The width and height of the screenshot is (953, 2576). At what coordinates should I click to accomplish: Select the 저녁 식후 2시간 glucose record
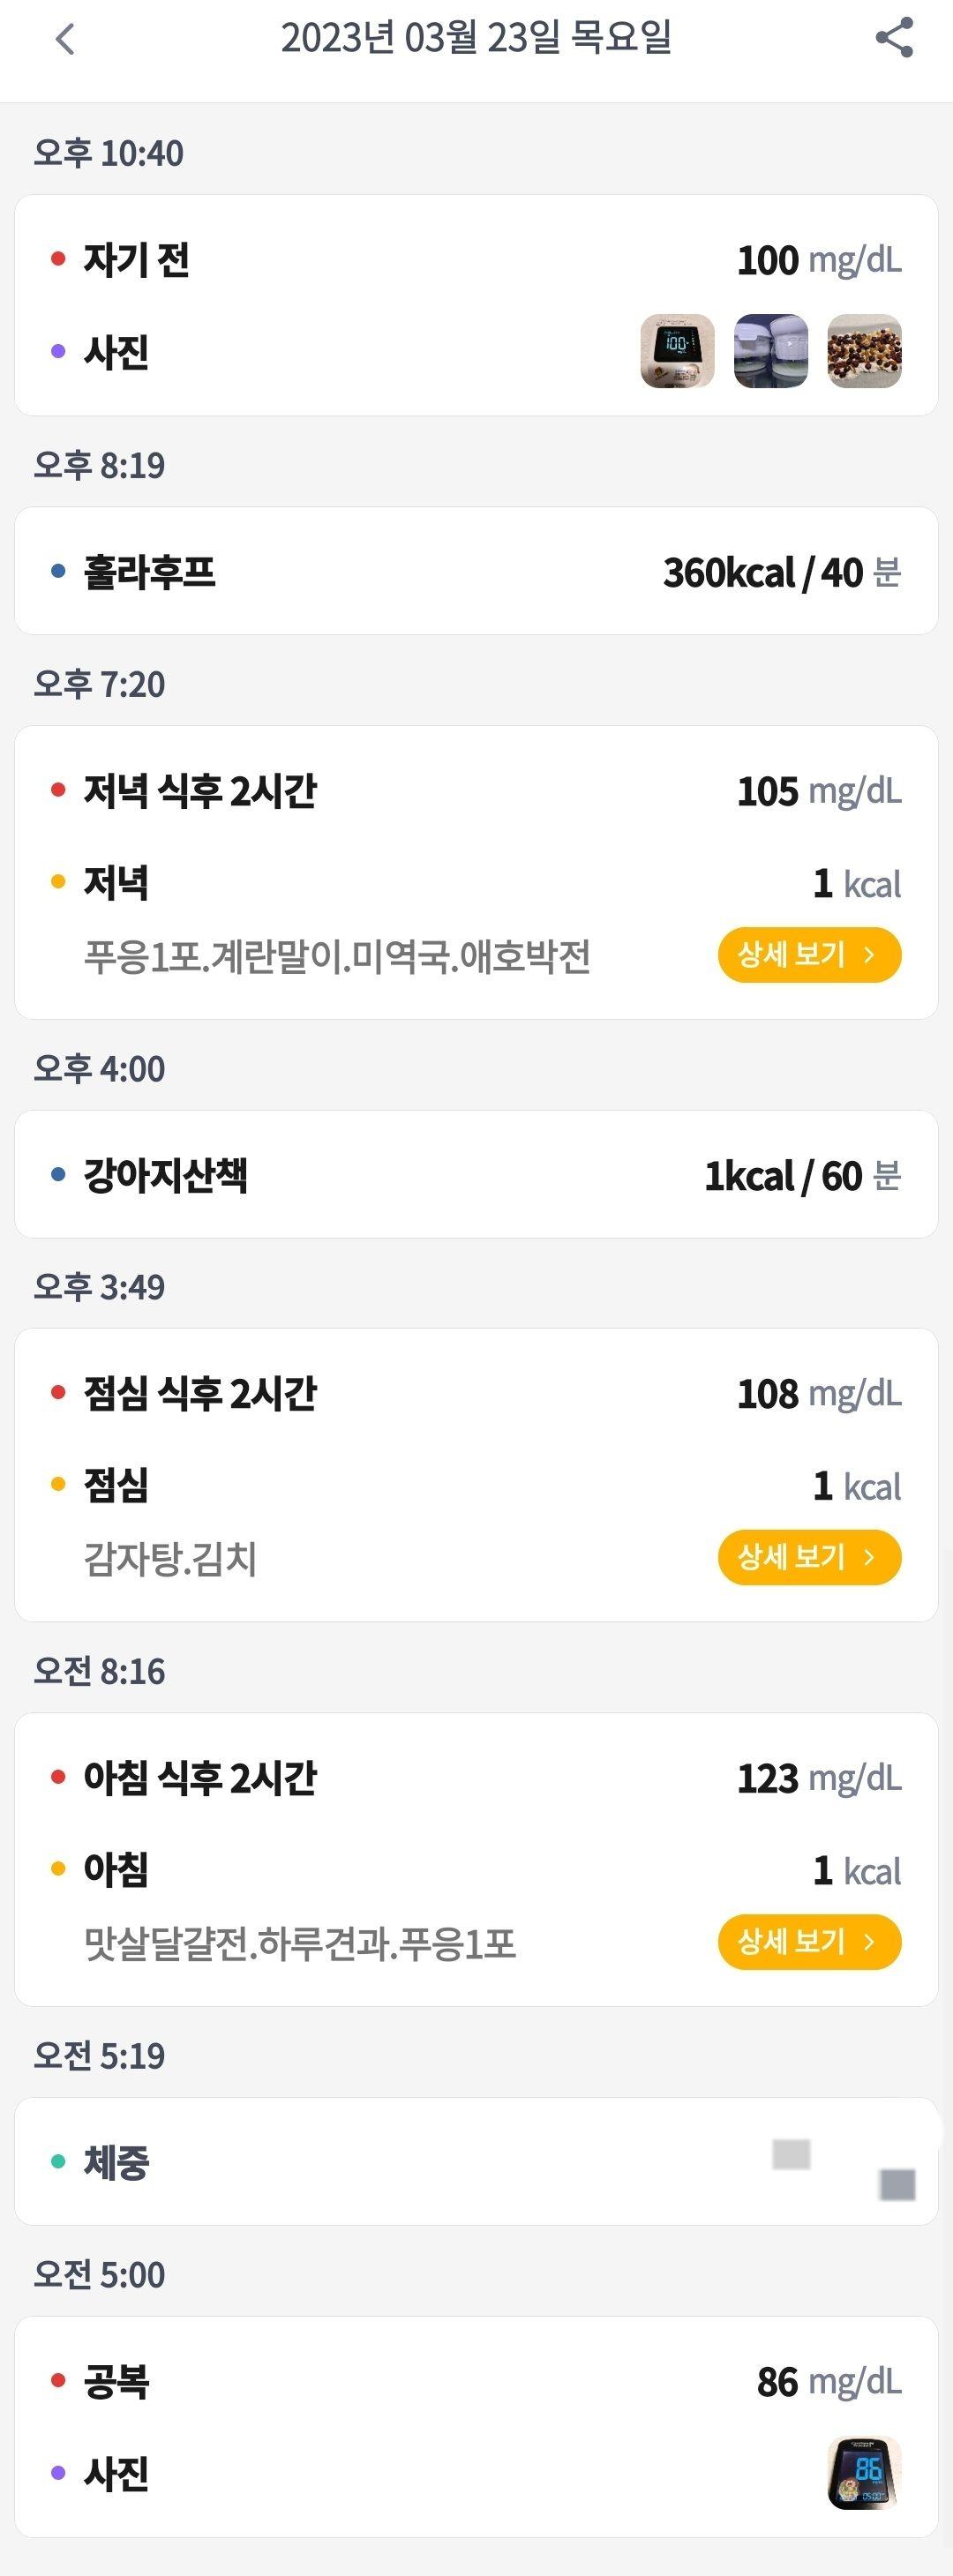tap(476, 791)
